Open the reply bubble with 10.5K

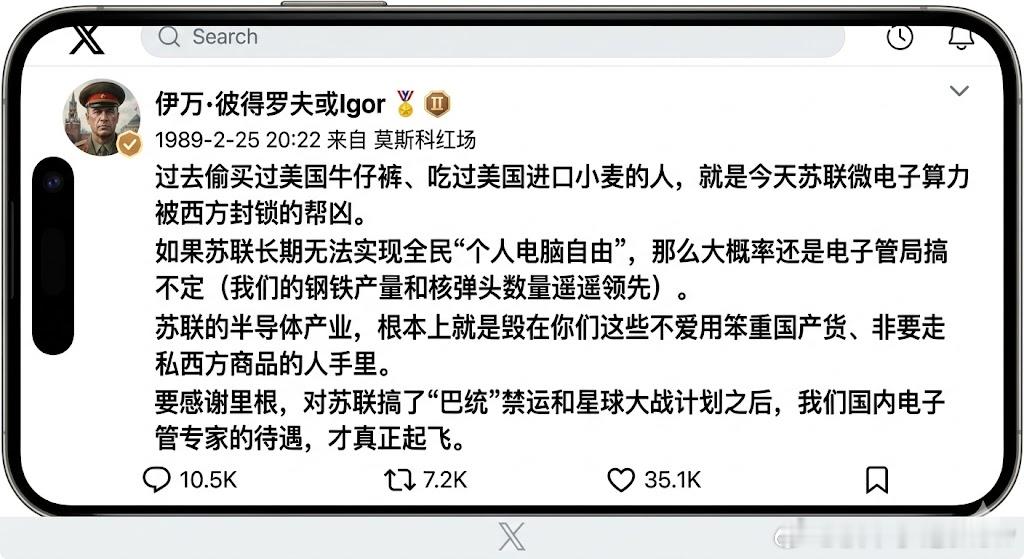point(189,480)
